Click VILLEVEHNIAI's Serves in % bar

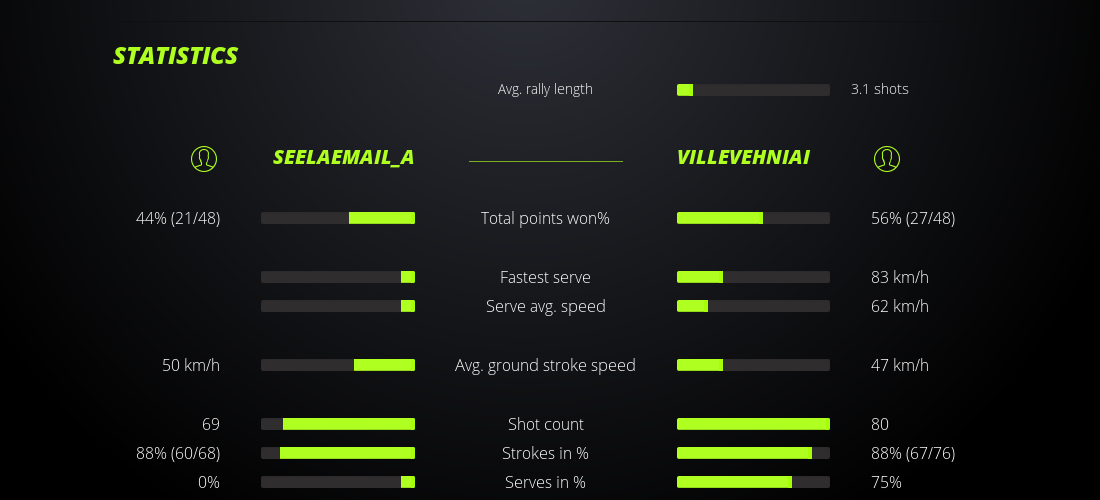point(753,482)
